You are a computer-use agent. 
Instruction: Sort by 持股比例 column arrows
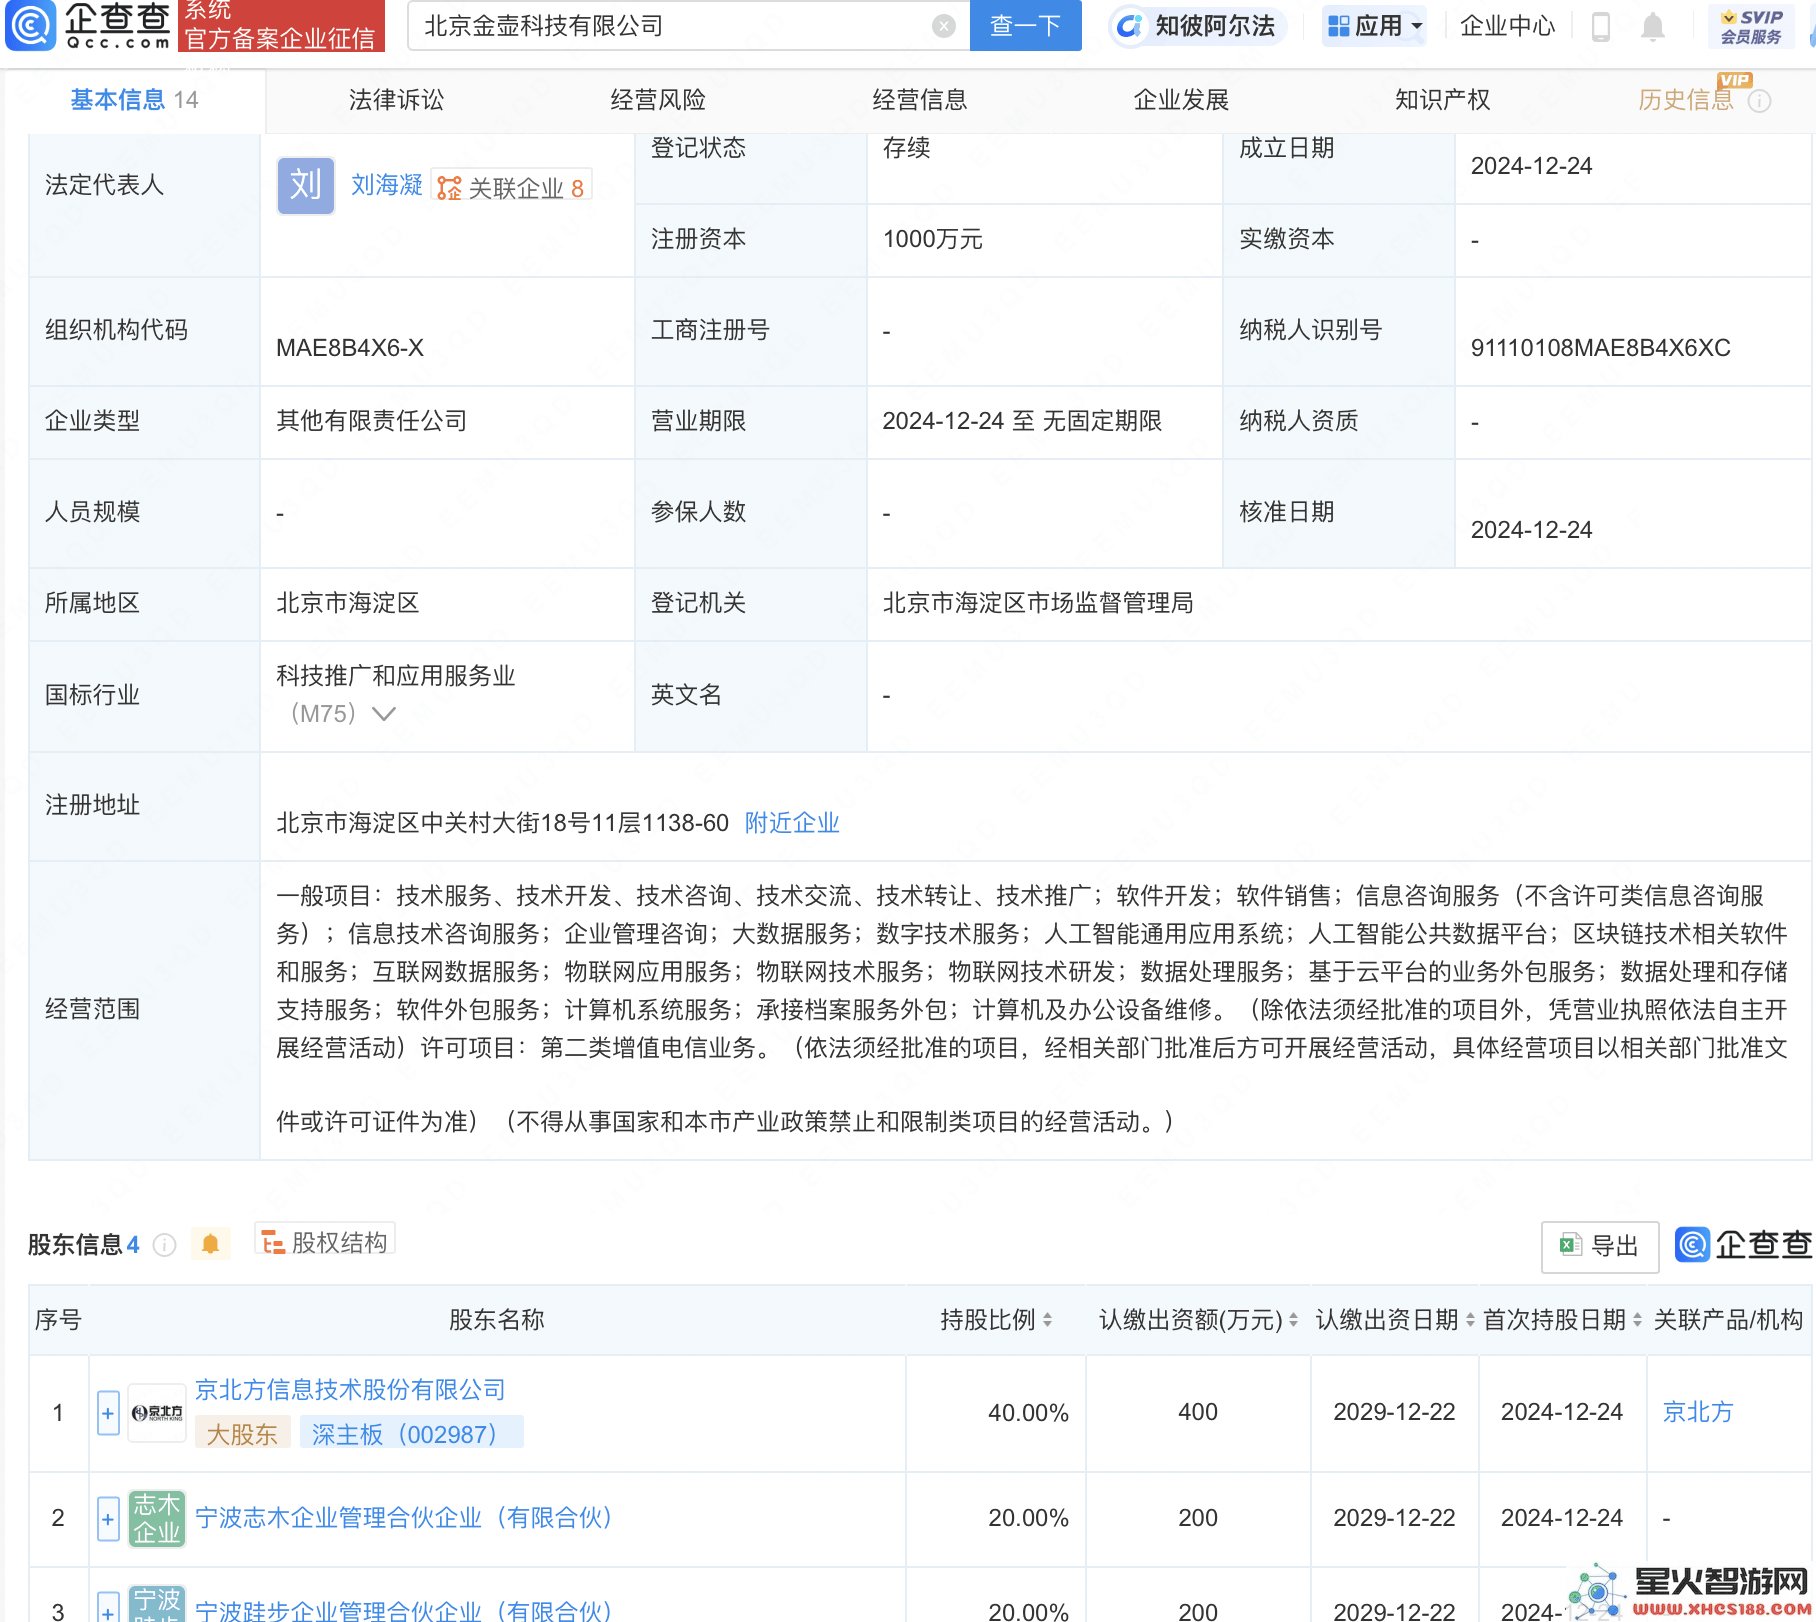(1047, 1320)
